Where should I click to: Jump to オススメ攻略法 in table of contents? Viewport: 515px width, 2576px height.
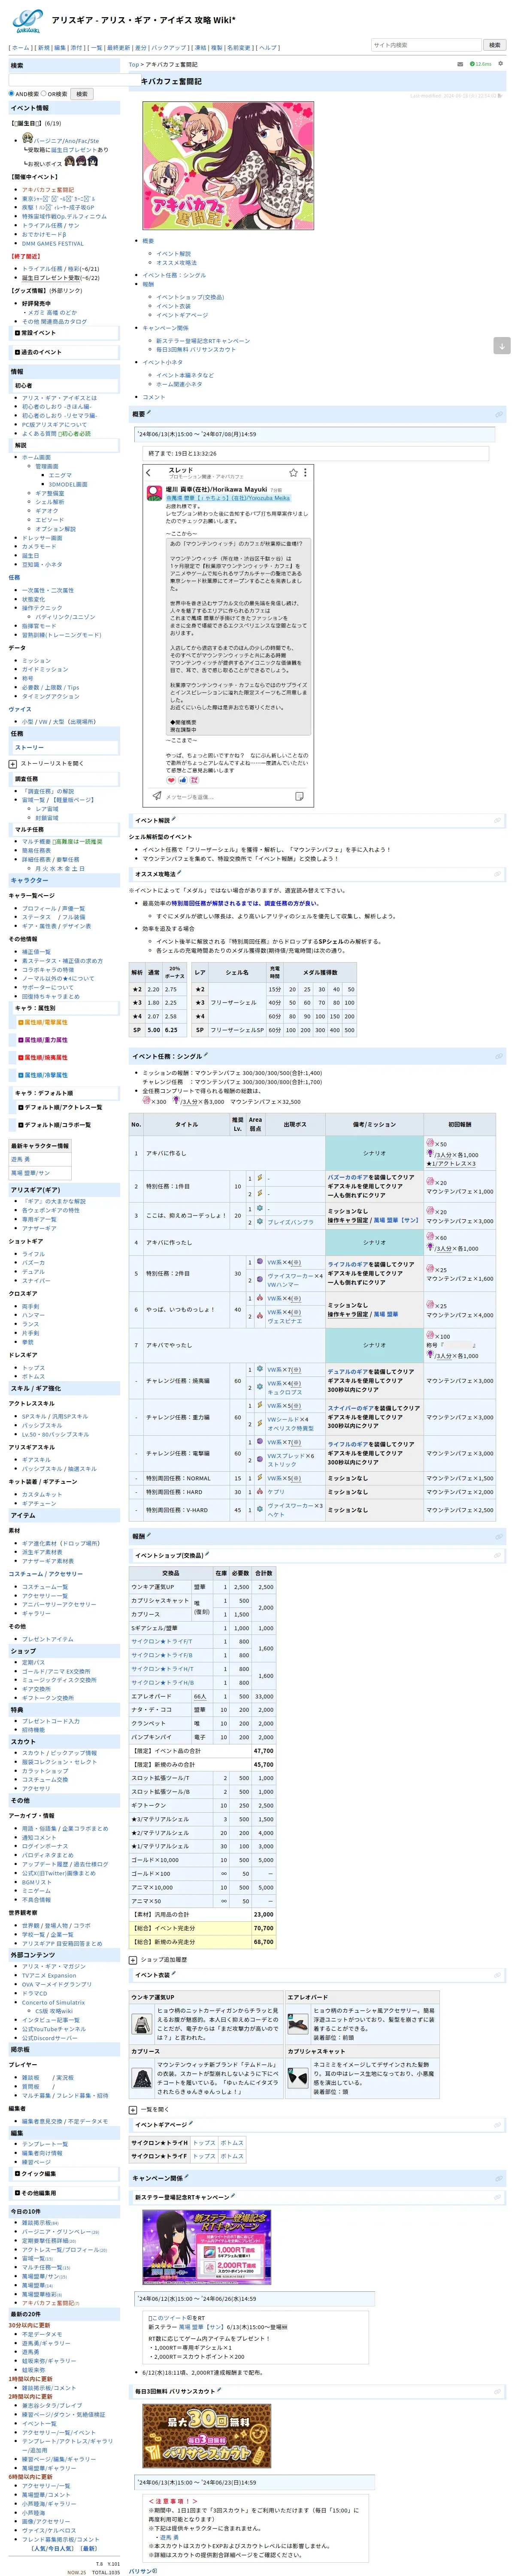[x=176, y=263]
